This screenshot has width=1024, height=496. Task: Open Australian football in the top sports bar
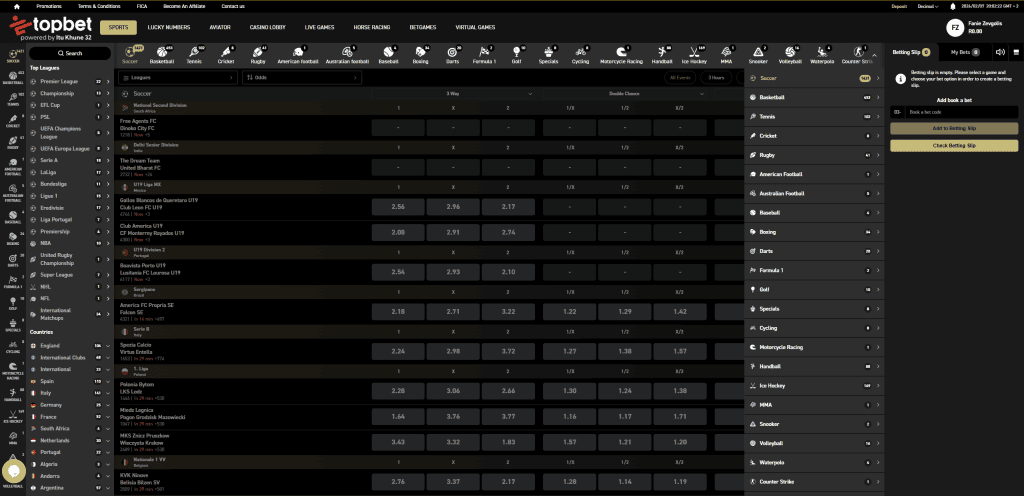coord(347,54)
